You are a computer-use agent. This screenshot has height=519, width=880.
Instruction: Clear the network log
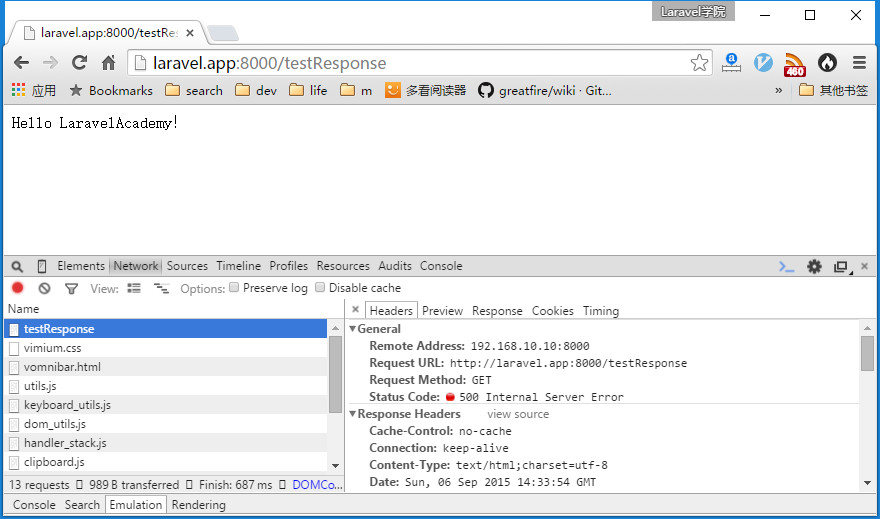coord(44,288)
